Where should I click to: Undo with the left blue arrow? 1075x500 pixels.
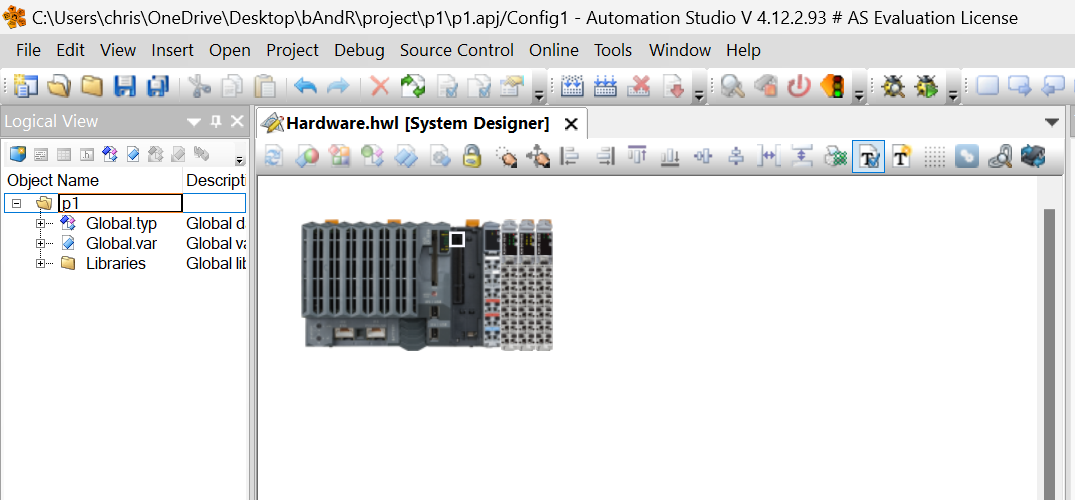305,86
